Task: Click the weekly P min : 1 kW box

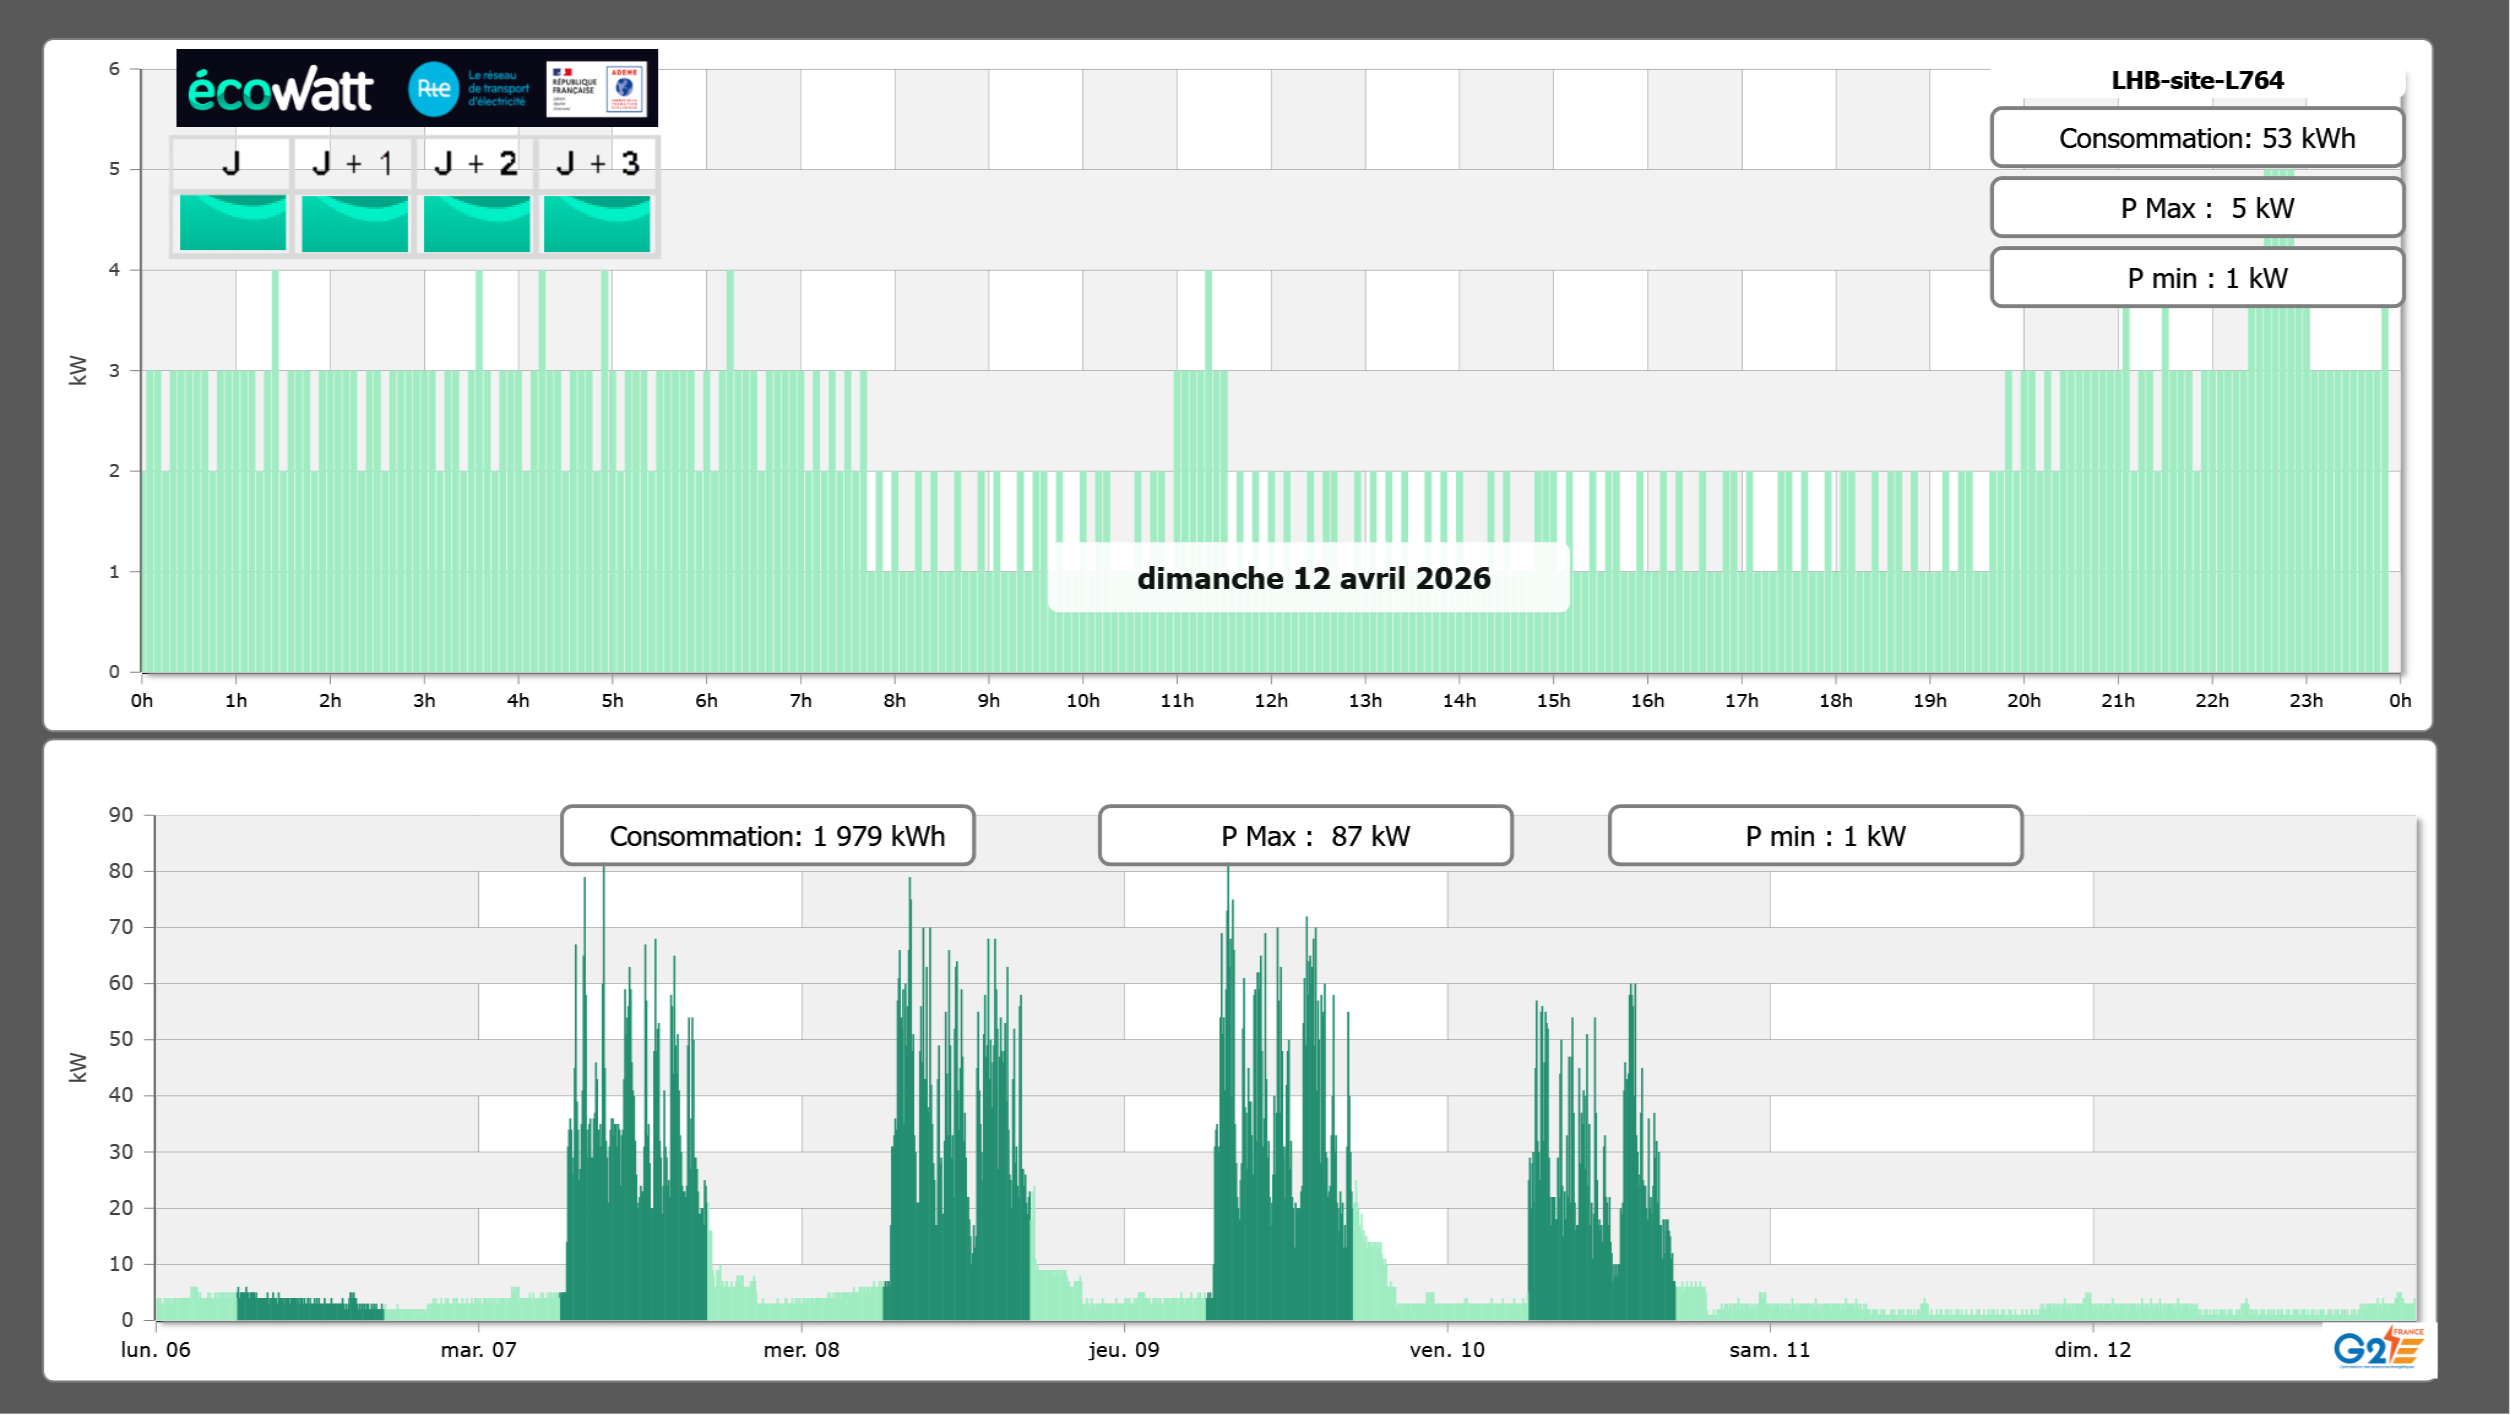Action: point(1815,836)
